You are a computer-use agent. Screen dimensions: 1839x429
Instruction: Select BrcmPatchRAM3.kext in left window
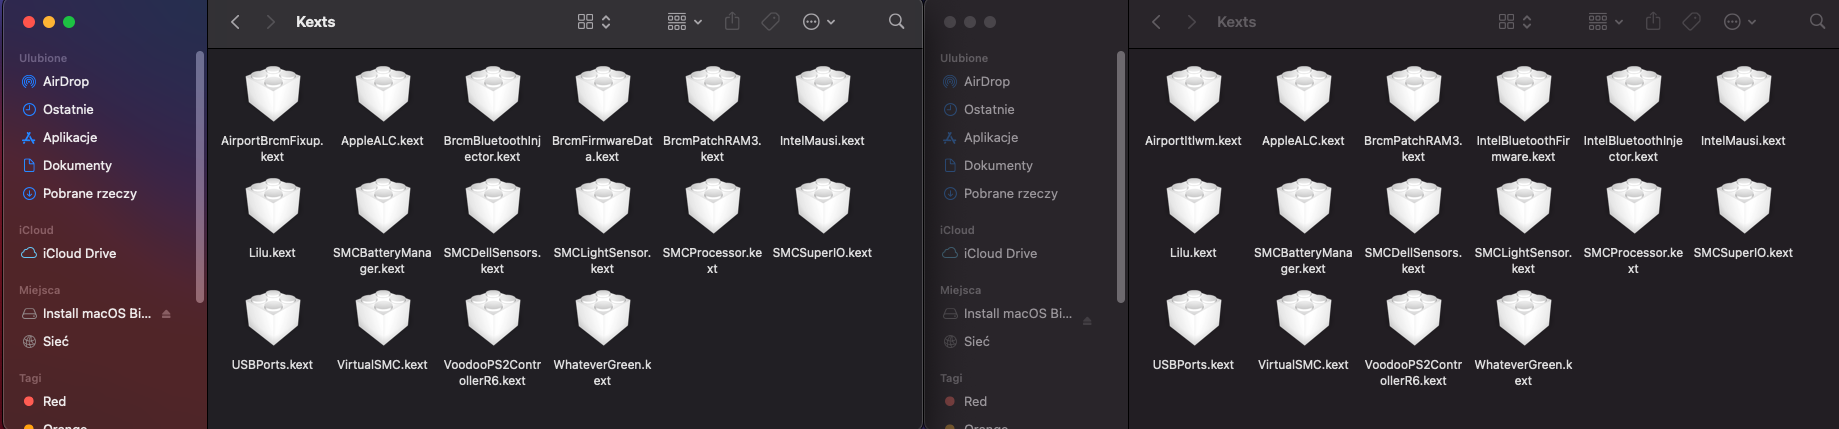(712, 113)
